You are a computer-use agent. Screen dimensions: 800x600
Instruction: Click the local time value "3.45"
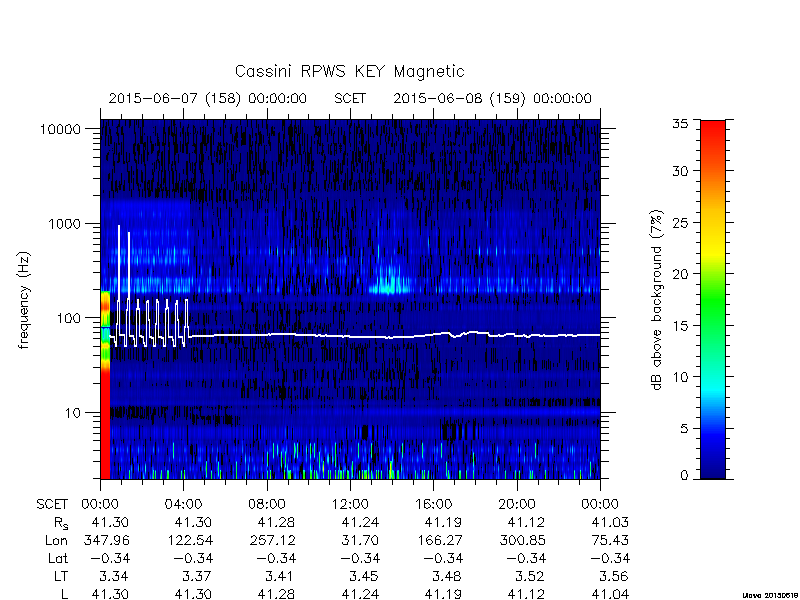(364, 577)
